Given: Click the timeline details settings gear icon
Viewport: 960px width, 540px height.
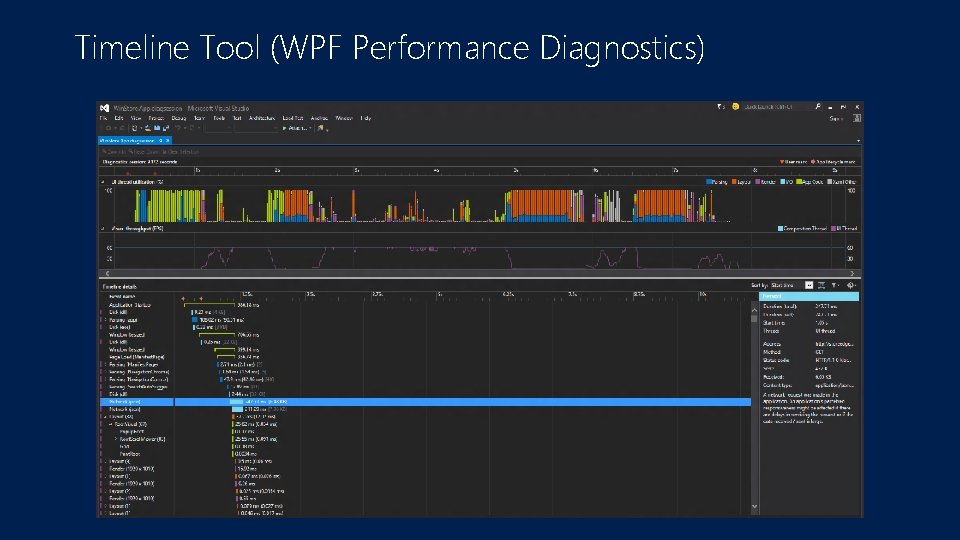Looking at the screenshot, I should pos(850,285).
